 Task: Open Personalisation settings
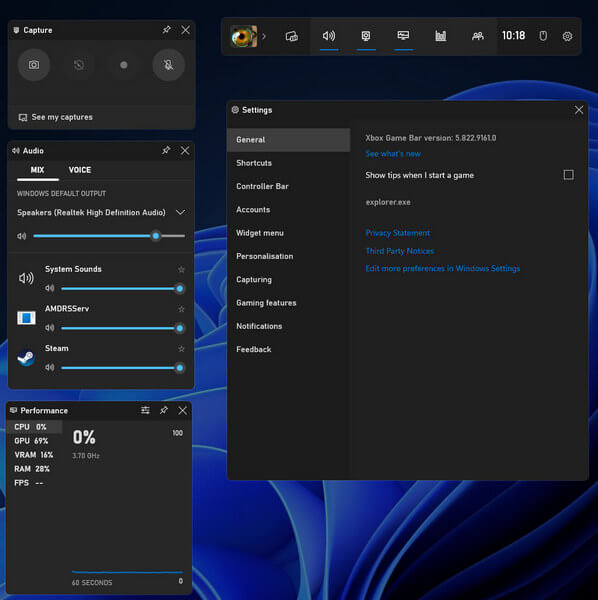coord(288,256)
